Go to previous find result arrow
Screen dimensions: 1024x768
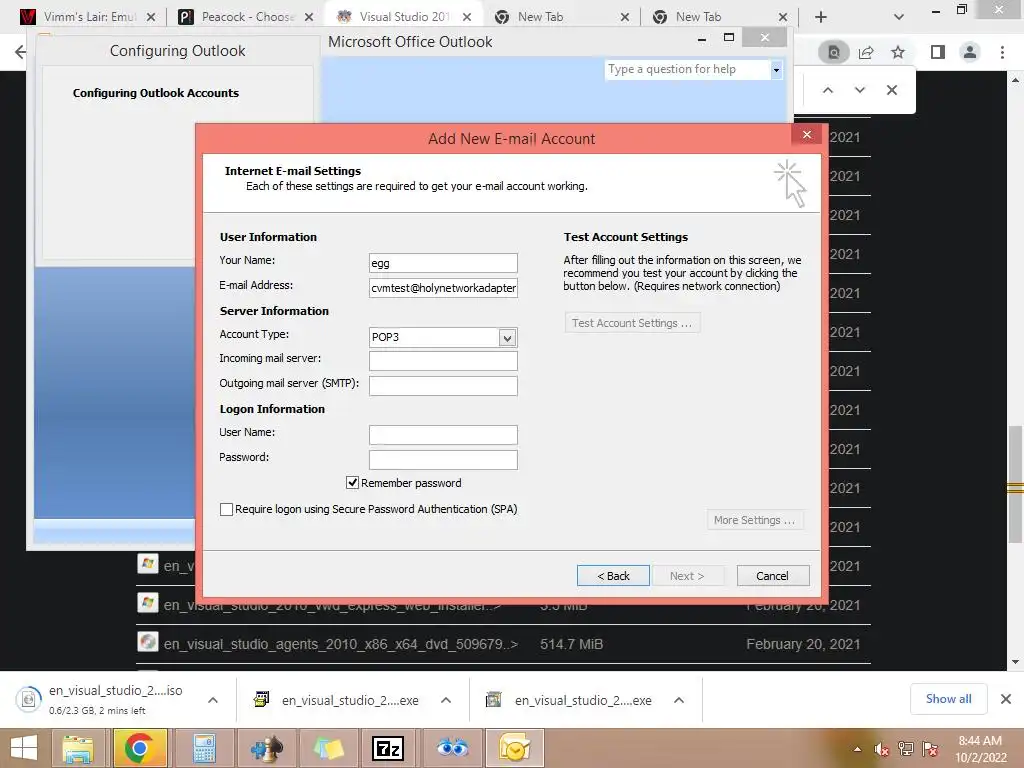827,90
